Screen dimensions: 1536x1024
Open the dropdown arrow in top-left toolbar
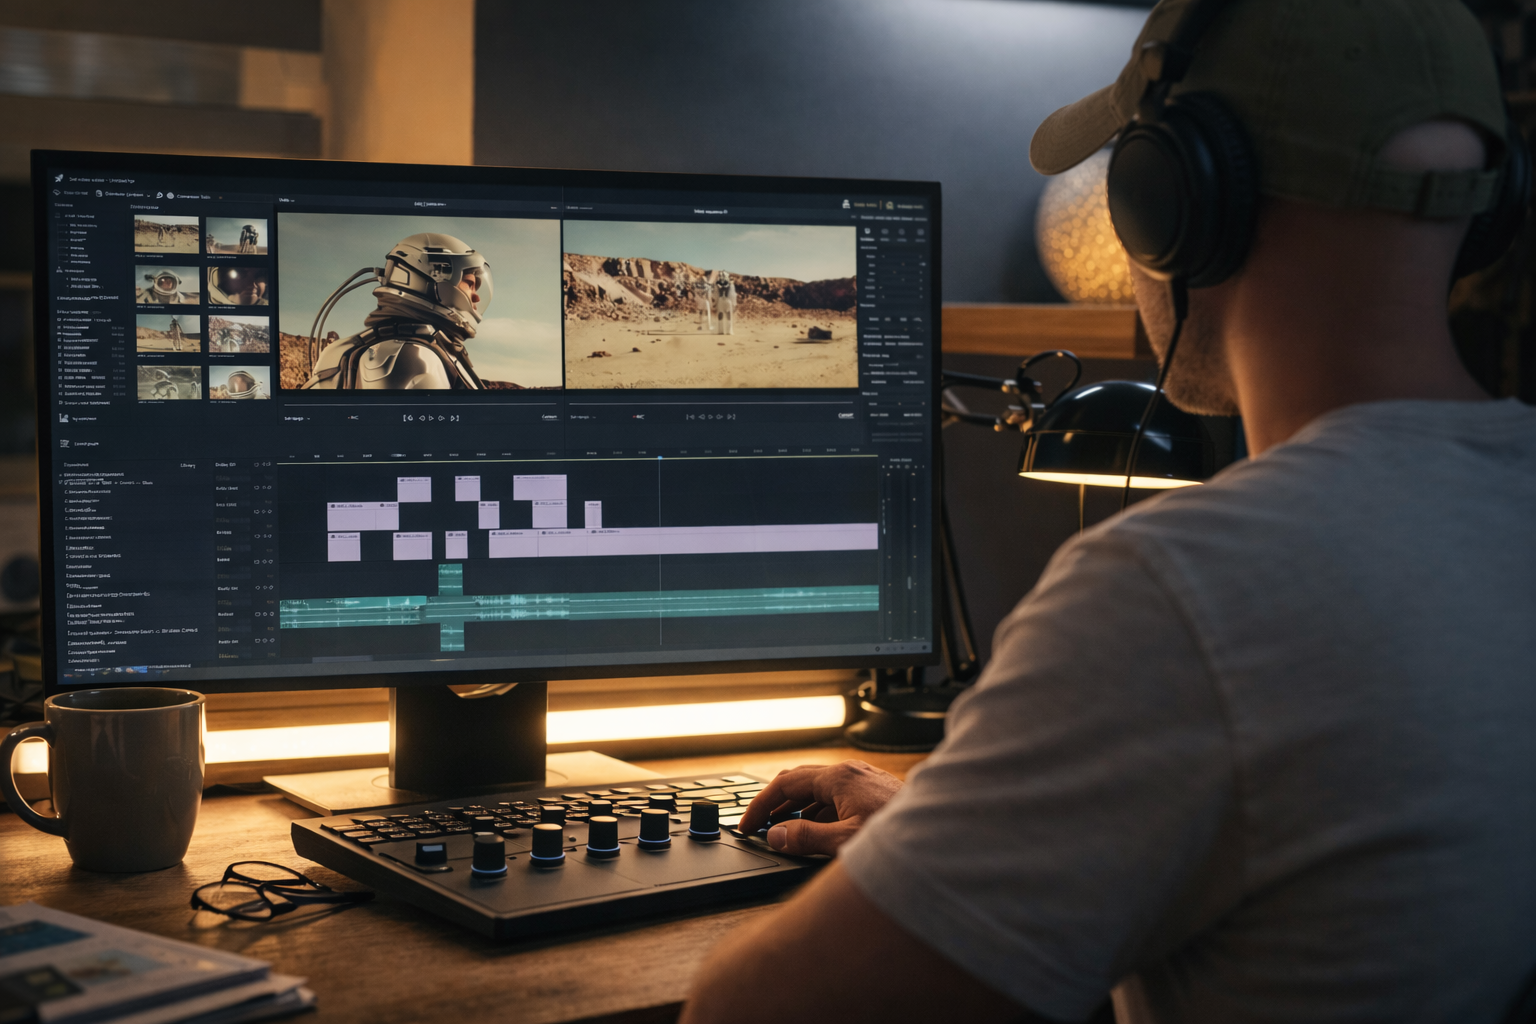click(x=148, y=195)
